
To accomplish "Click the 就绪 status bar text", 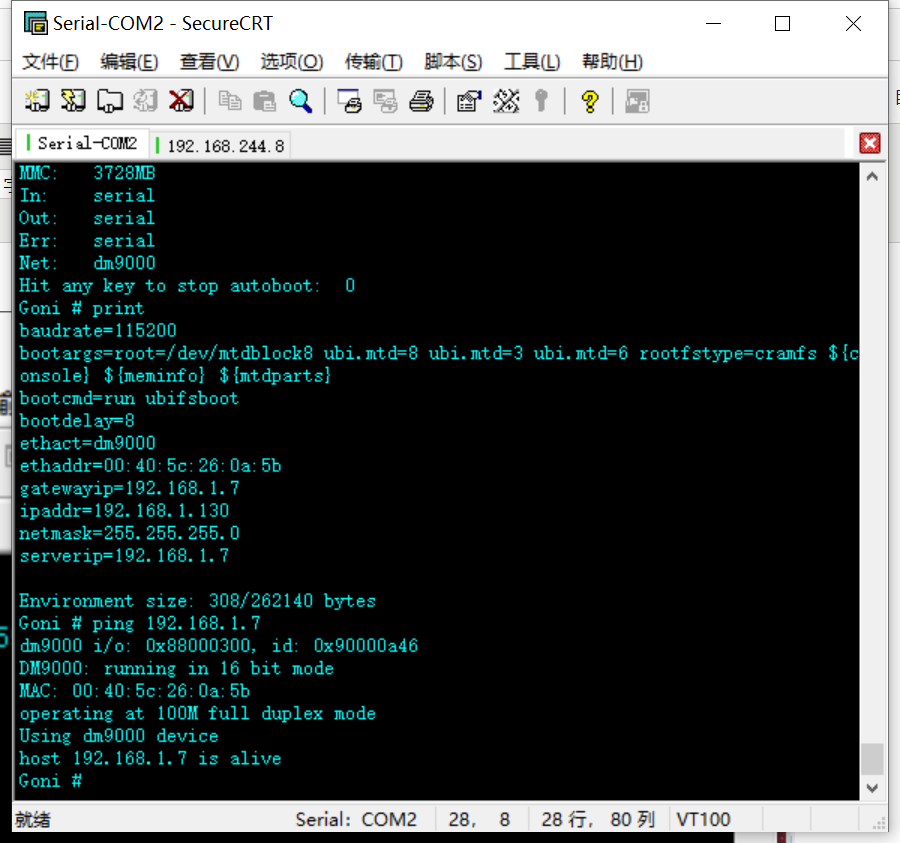I will click(x=33, y=819).
